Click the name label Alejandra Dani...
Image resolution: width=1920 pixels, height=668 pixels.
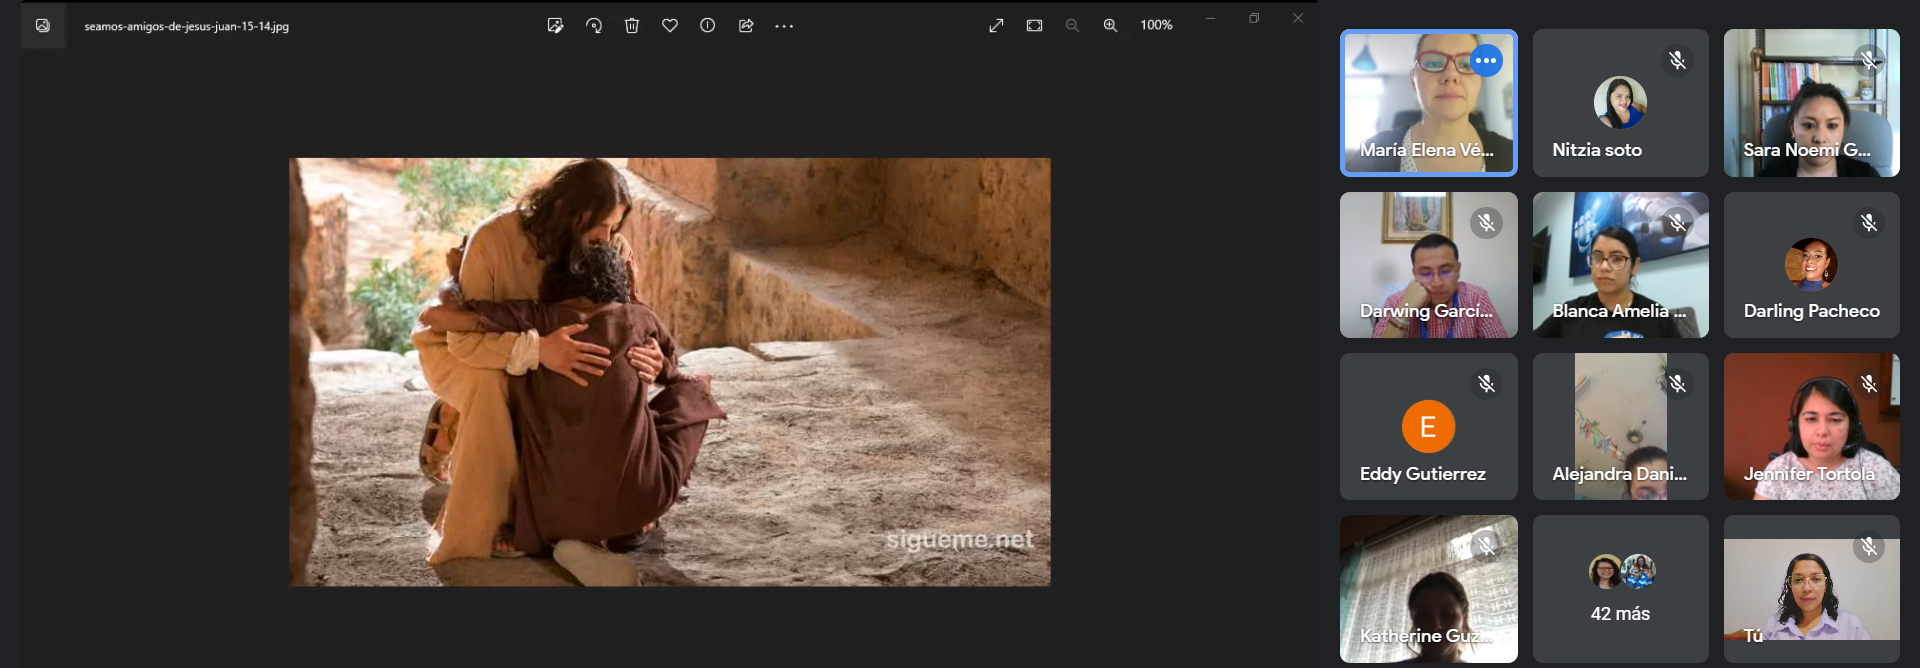(1619, 474)
